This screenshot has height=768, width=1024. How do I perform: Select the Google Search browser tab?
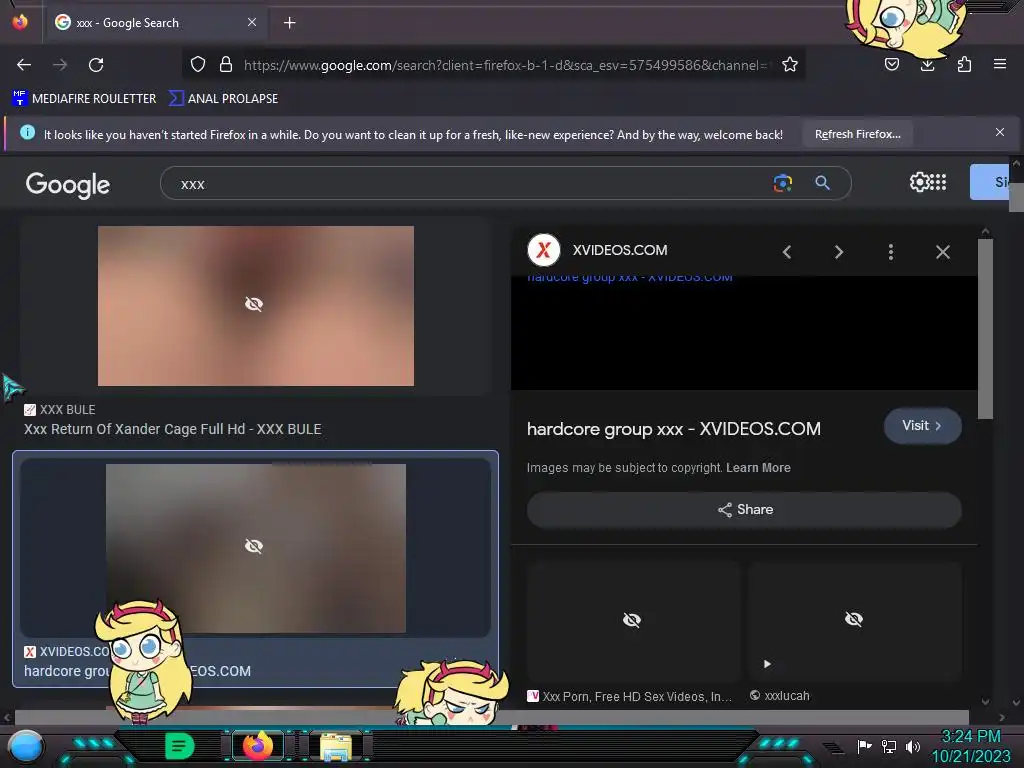tap(155, 23)
